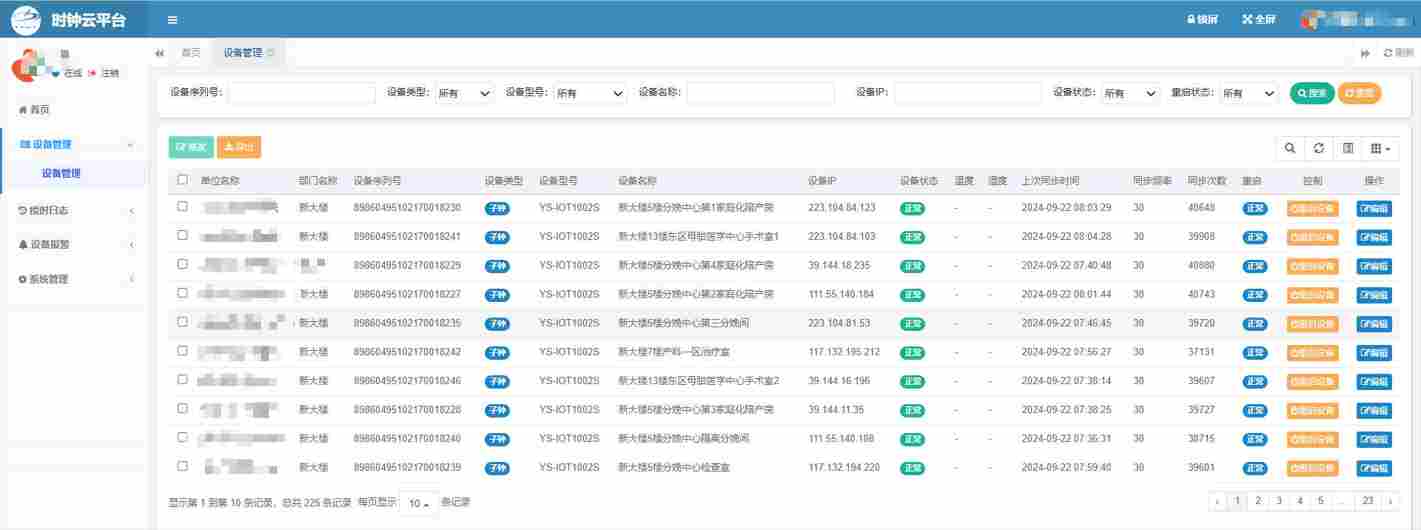Click the table search magnifier icon

point(1290,148)
